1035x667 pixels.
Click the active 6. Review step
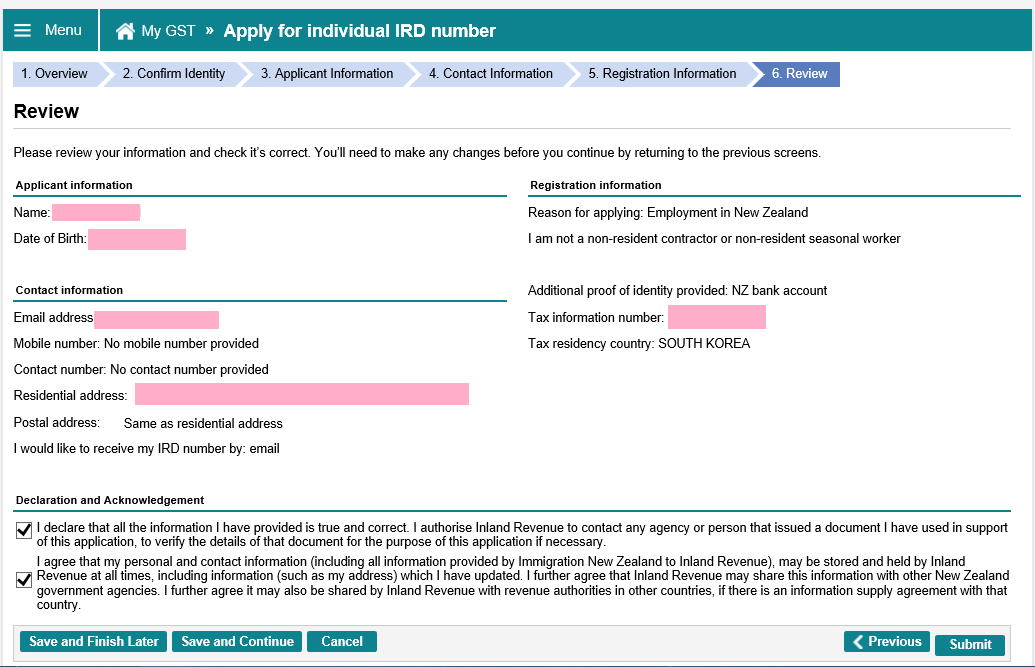point(799,74)
